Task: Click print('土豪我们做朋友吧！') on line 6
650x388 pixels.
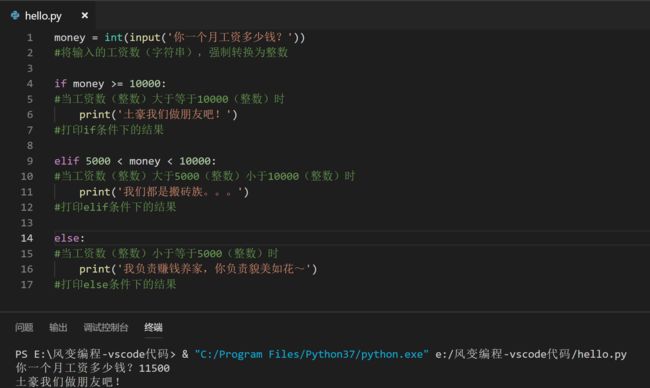Action: pyautogui.click(x=158, y=114)
